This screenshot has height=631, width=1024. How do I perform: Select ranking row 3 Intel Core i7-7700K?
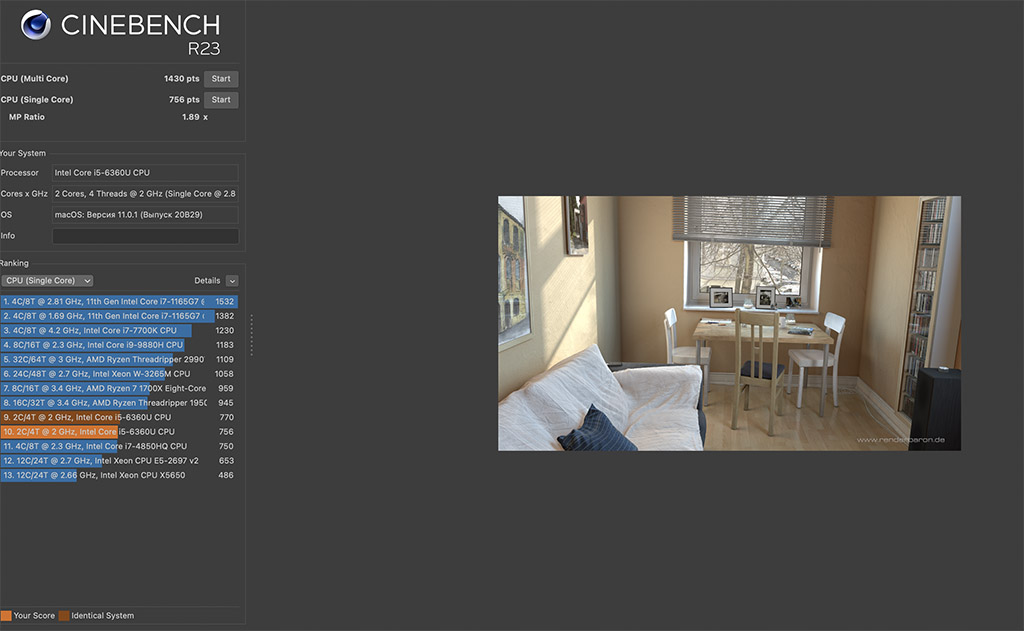[x=119, y=331]
